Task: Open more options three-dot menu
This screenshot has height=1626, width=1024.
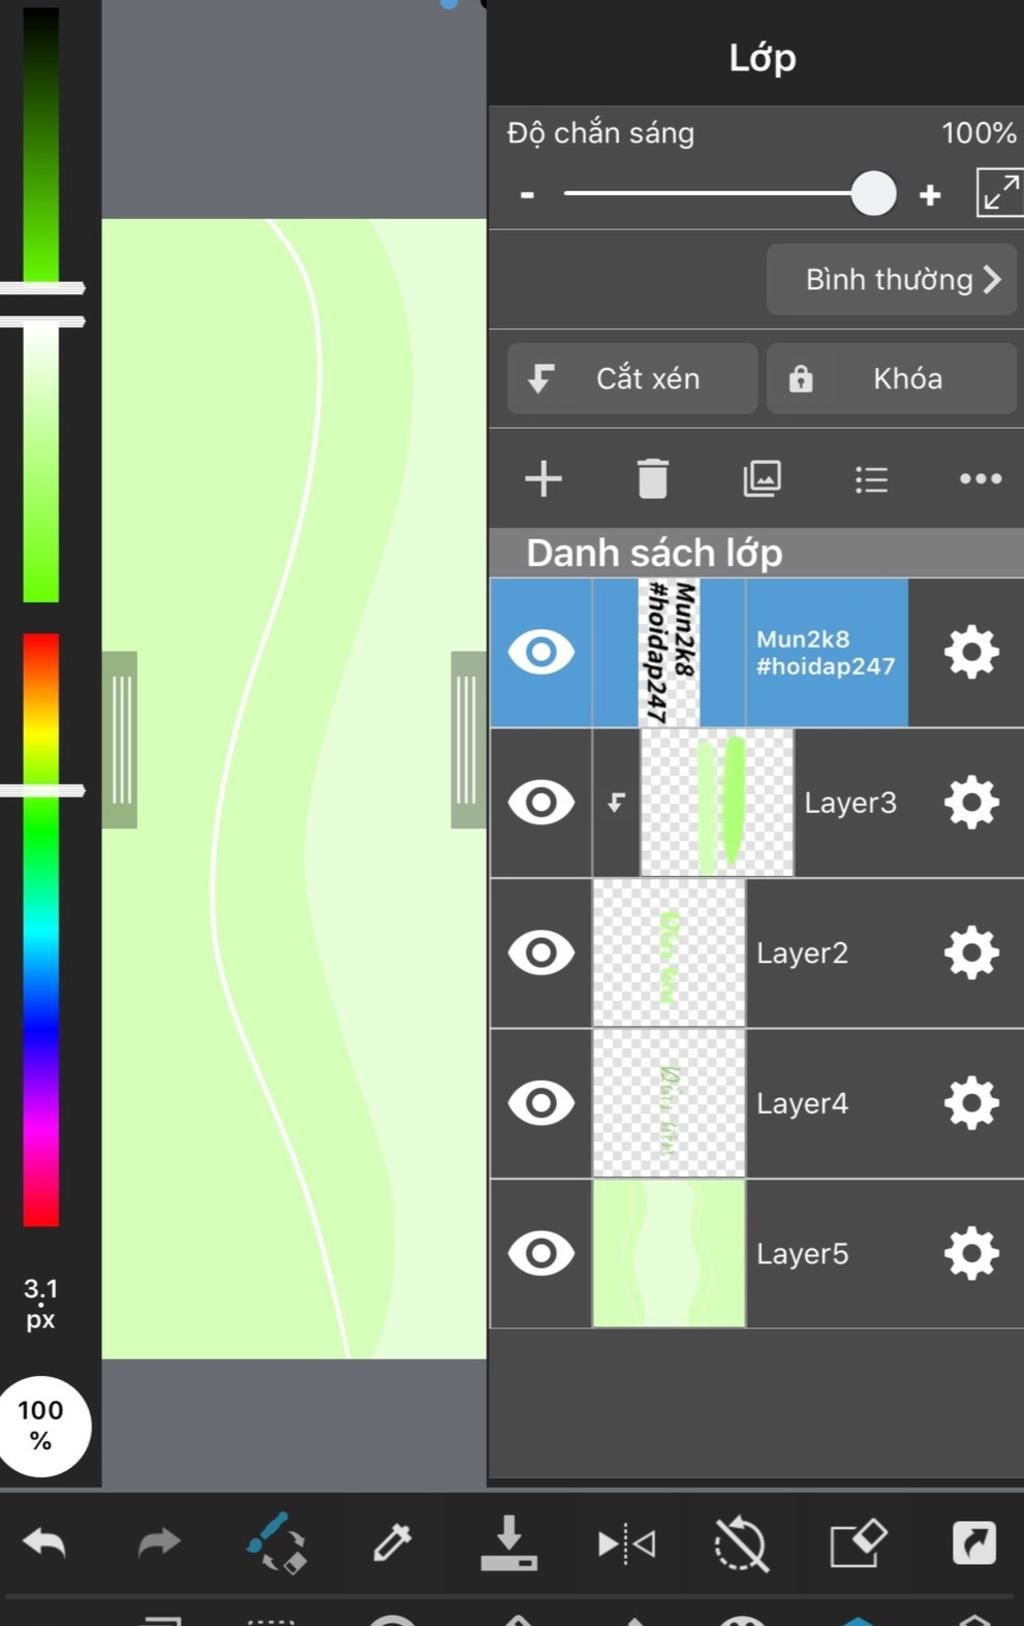Action: pyautogui.click(x=980, y=479)
